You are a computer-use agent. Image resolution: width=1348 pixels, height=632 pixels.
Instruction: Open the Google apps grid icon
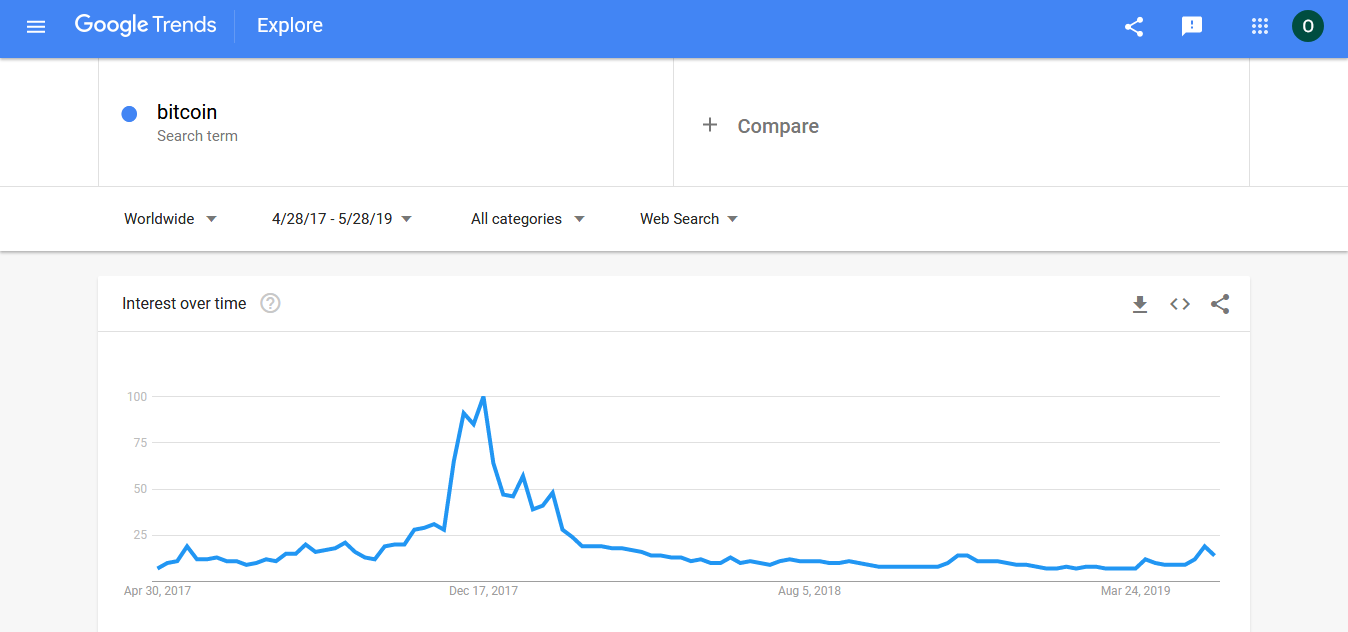tap(1259, 26)
